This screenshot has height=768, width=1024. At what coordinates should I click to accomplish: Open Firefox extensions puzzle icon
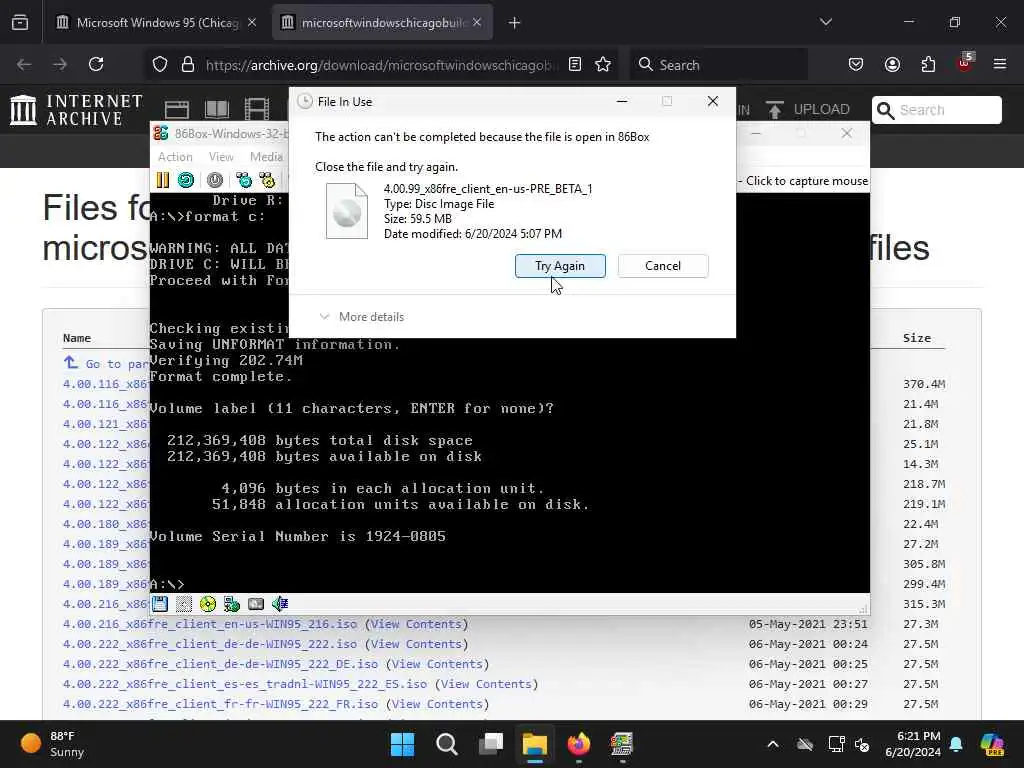pos(928,64)
